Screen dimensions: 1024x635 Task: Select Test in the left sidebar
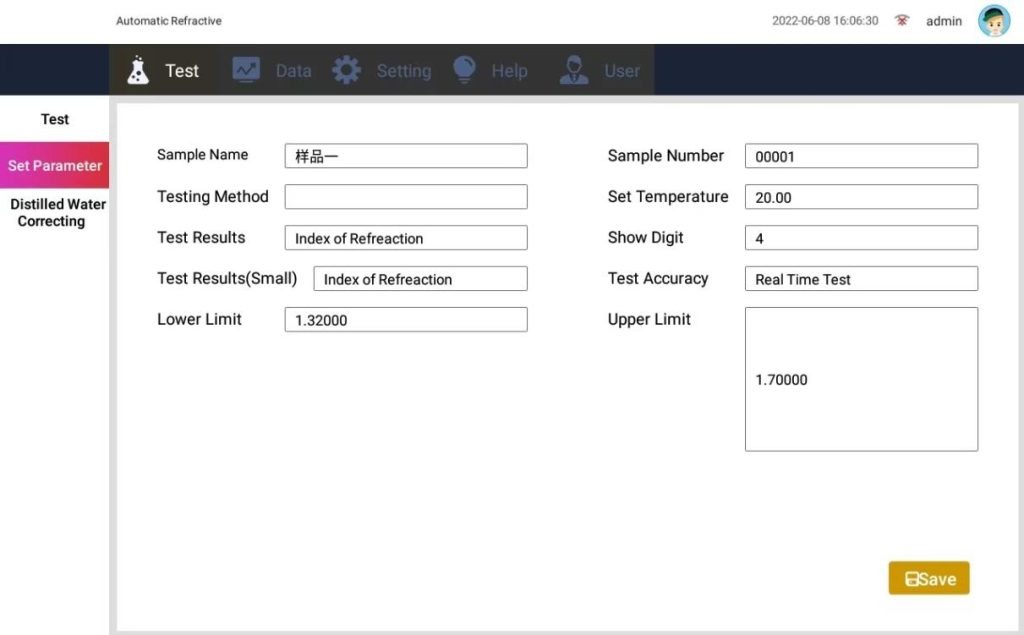[x=55, y=119]
